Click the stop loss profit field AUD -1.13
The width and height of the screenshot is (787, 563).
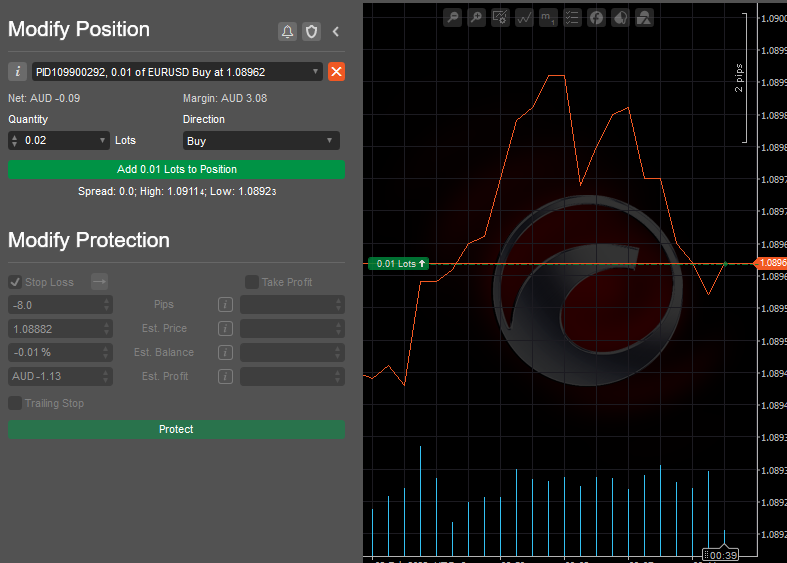(x=60, y=376)
